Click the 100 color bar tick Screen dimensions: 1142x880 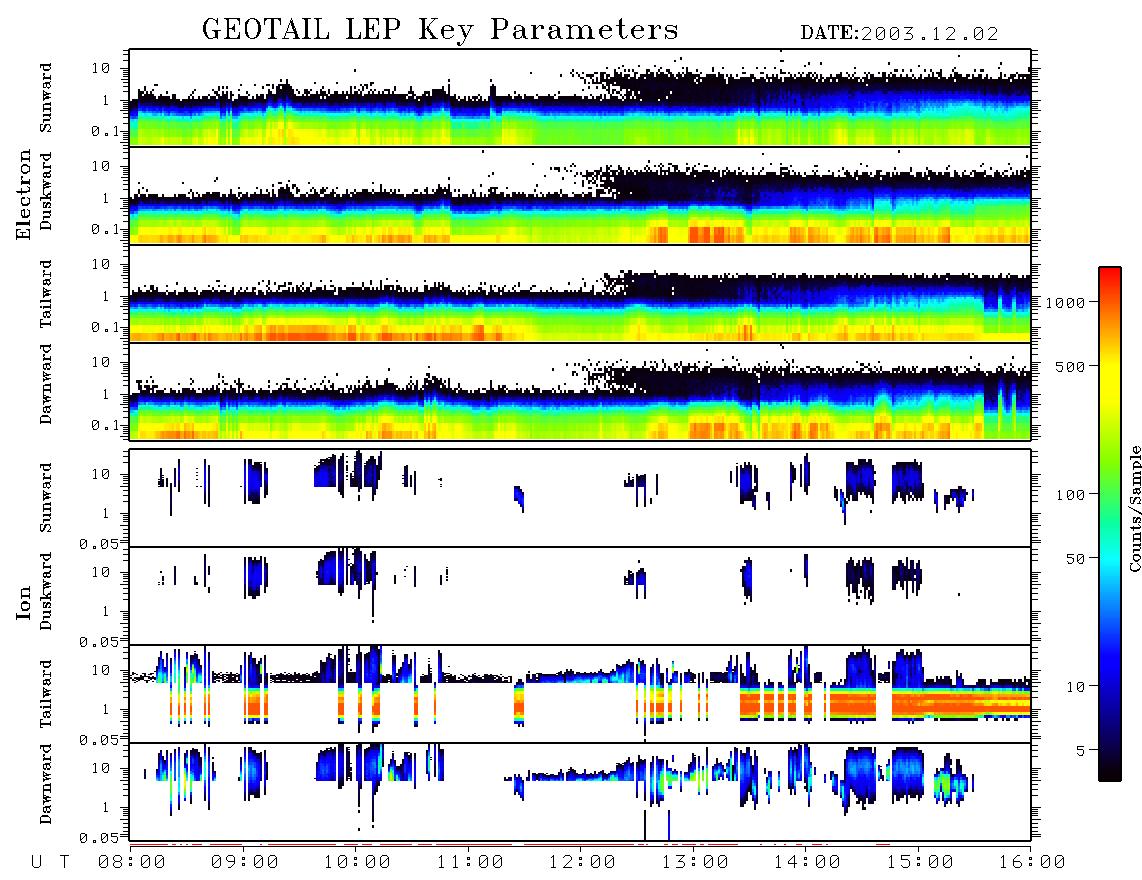click(1071, 495)
